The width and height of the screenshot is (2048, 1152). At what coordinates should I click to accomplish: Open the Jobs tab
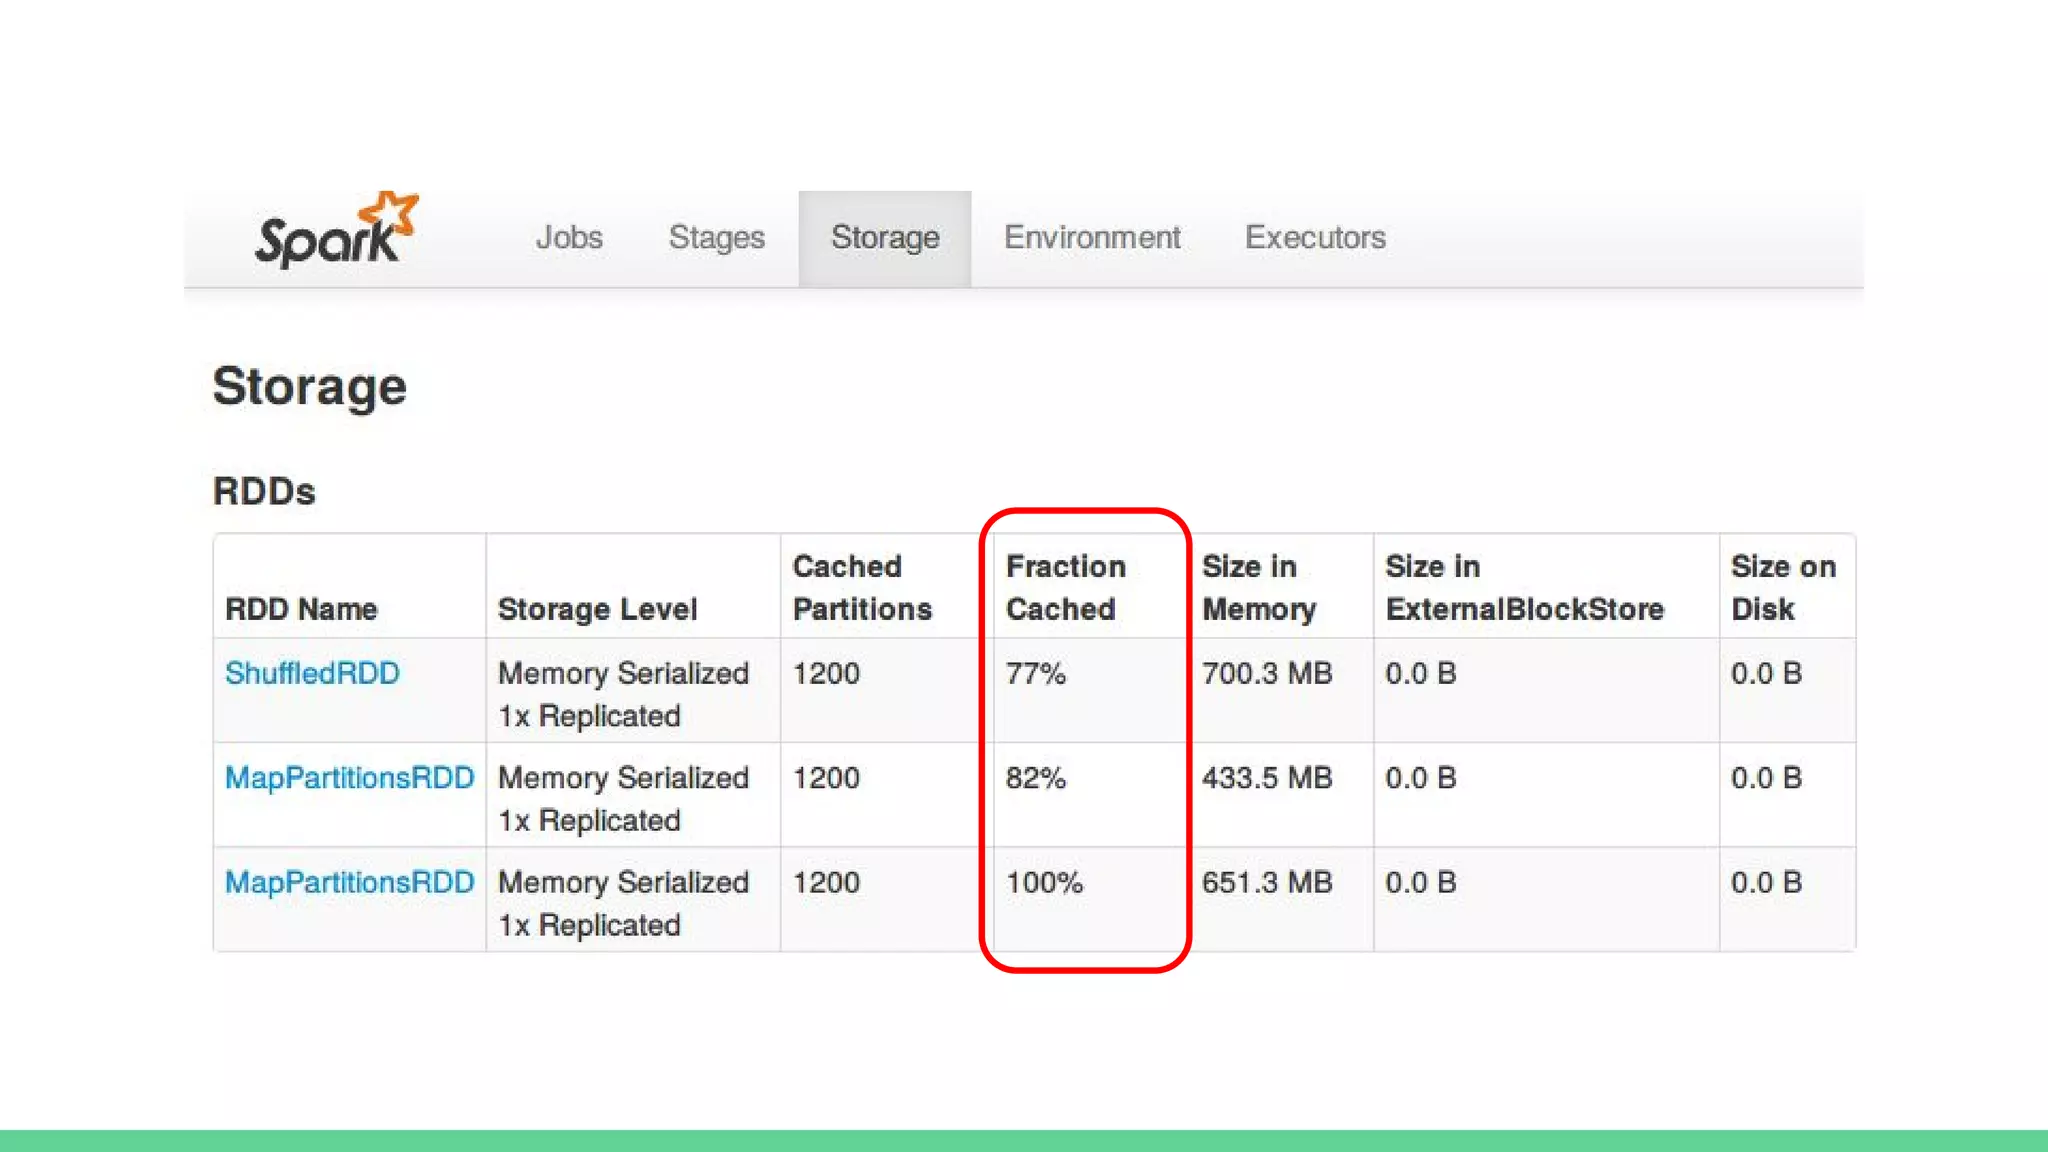(569, 238)
